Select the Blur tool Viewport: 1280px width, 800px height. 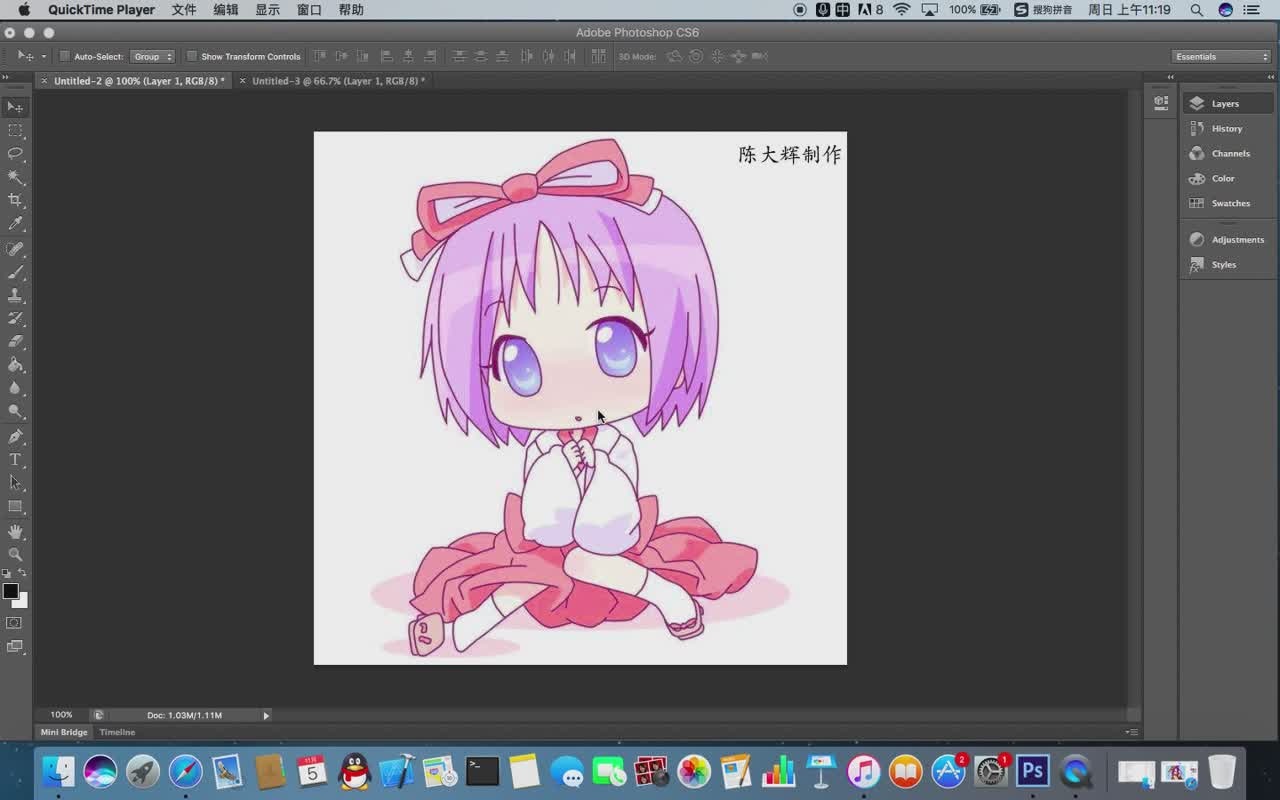coord(15,388)
